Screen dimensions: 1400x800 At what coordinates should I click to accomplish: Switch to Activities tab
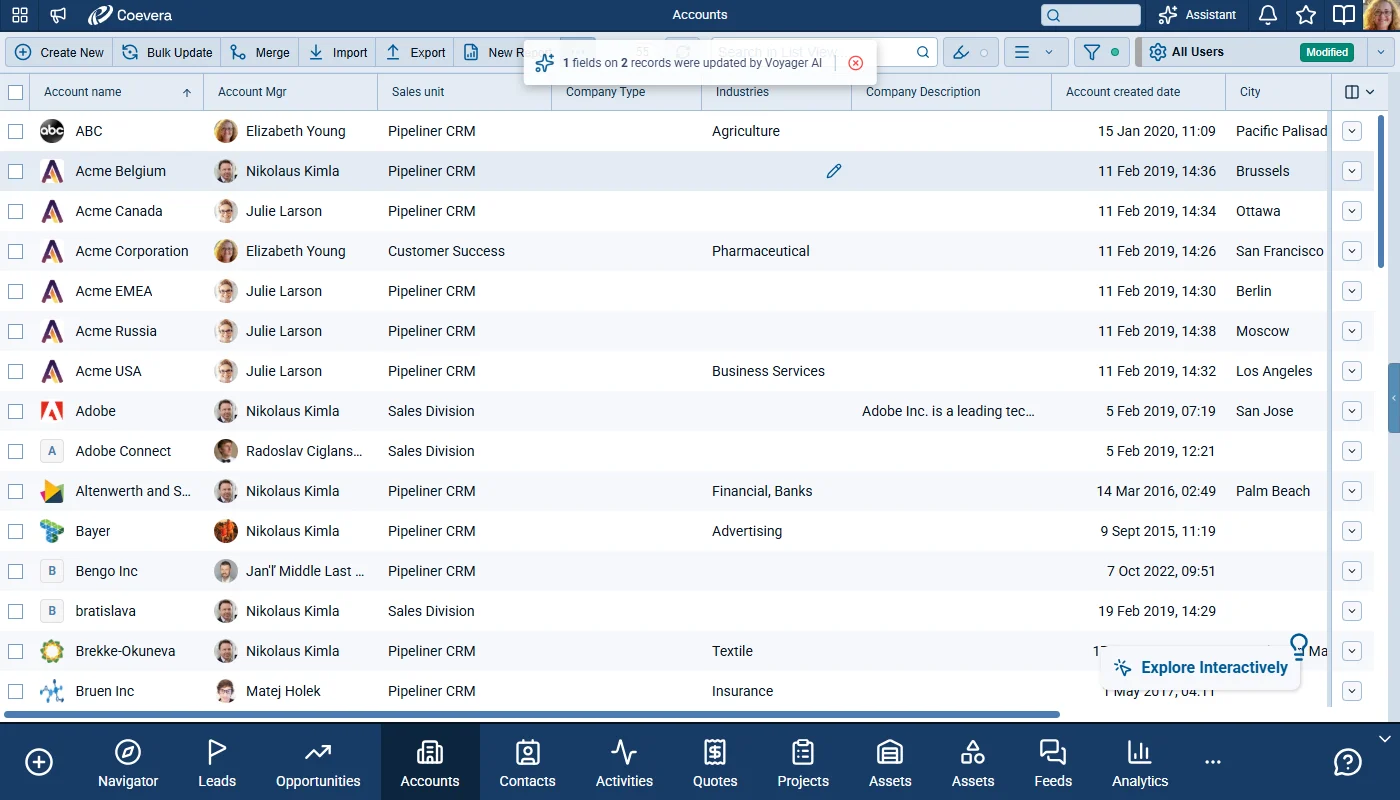click(x=624, y=763)
